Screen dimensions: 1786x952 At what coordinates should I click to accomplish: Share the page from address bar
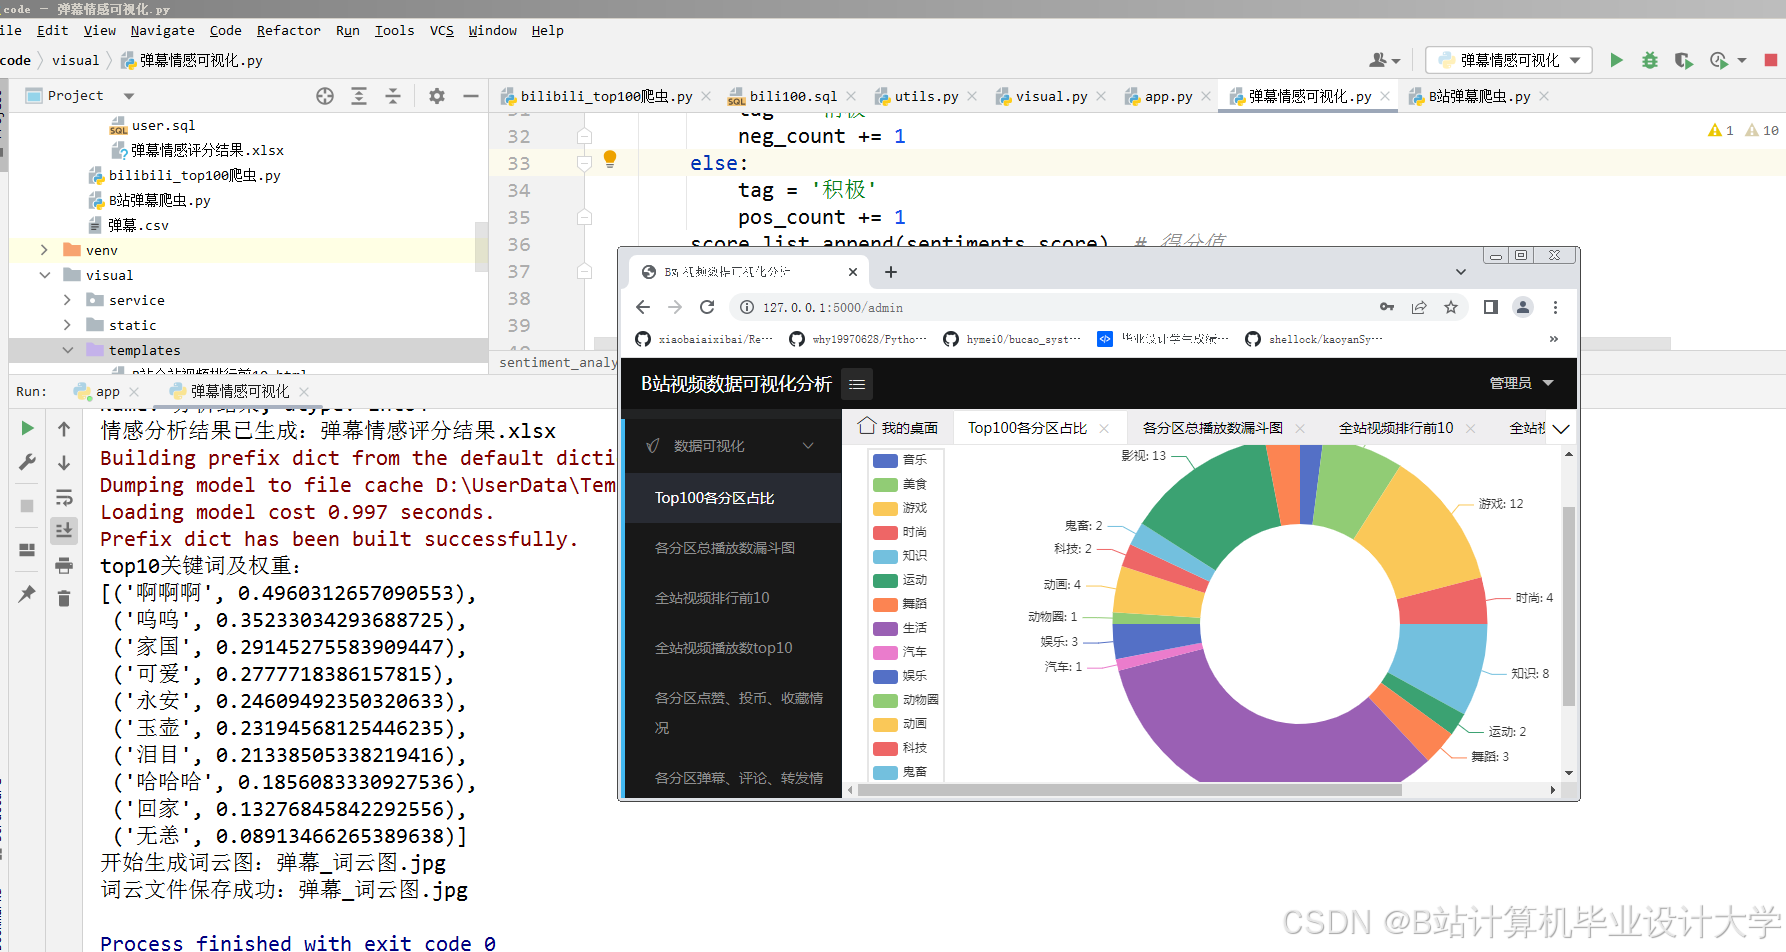coord(1419,307)
